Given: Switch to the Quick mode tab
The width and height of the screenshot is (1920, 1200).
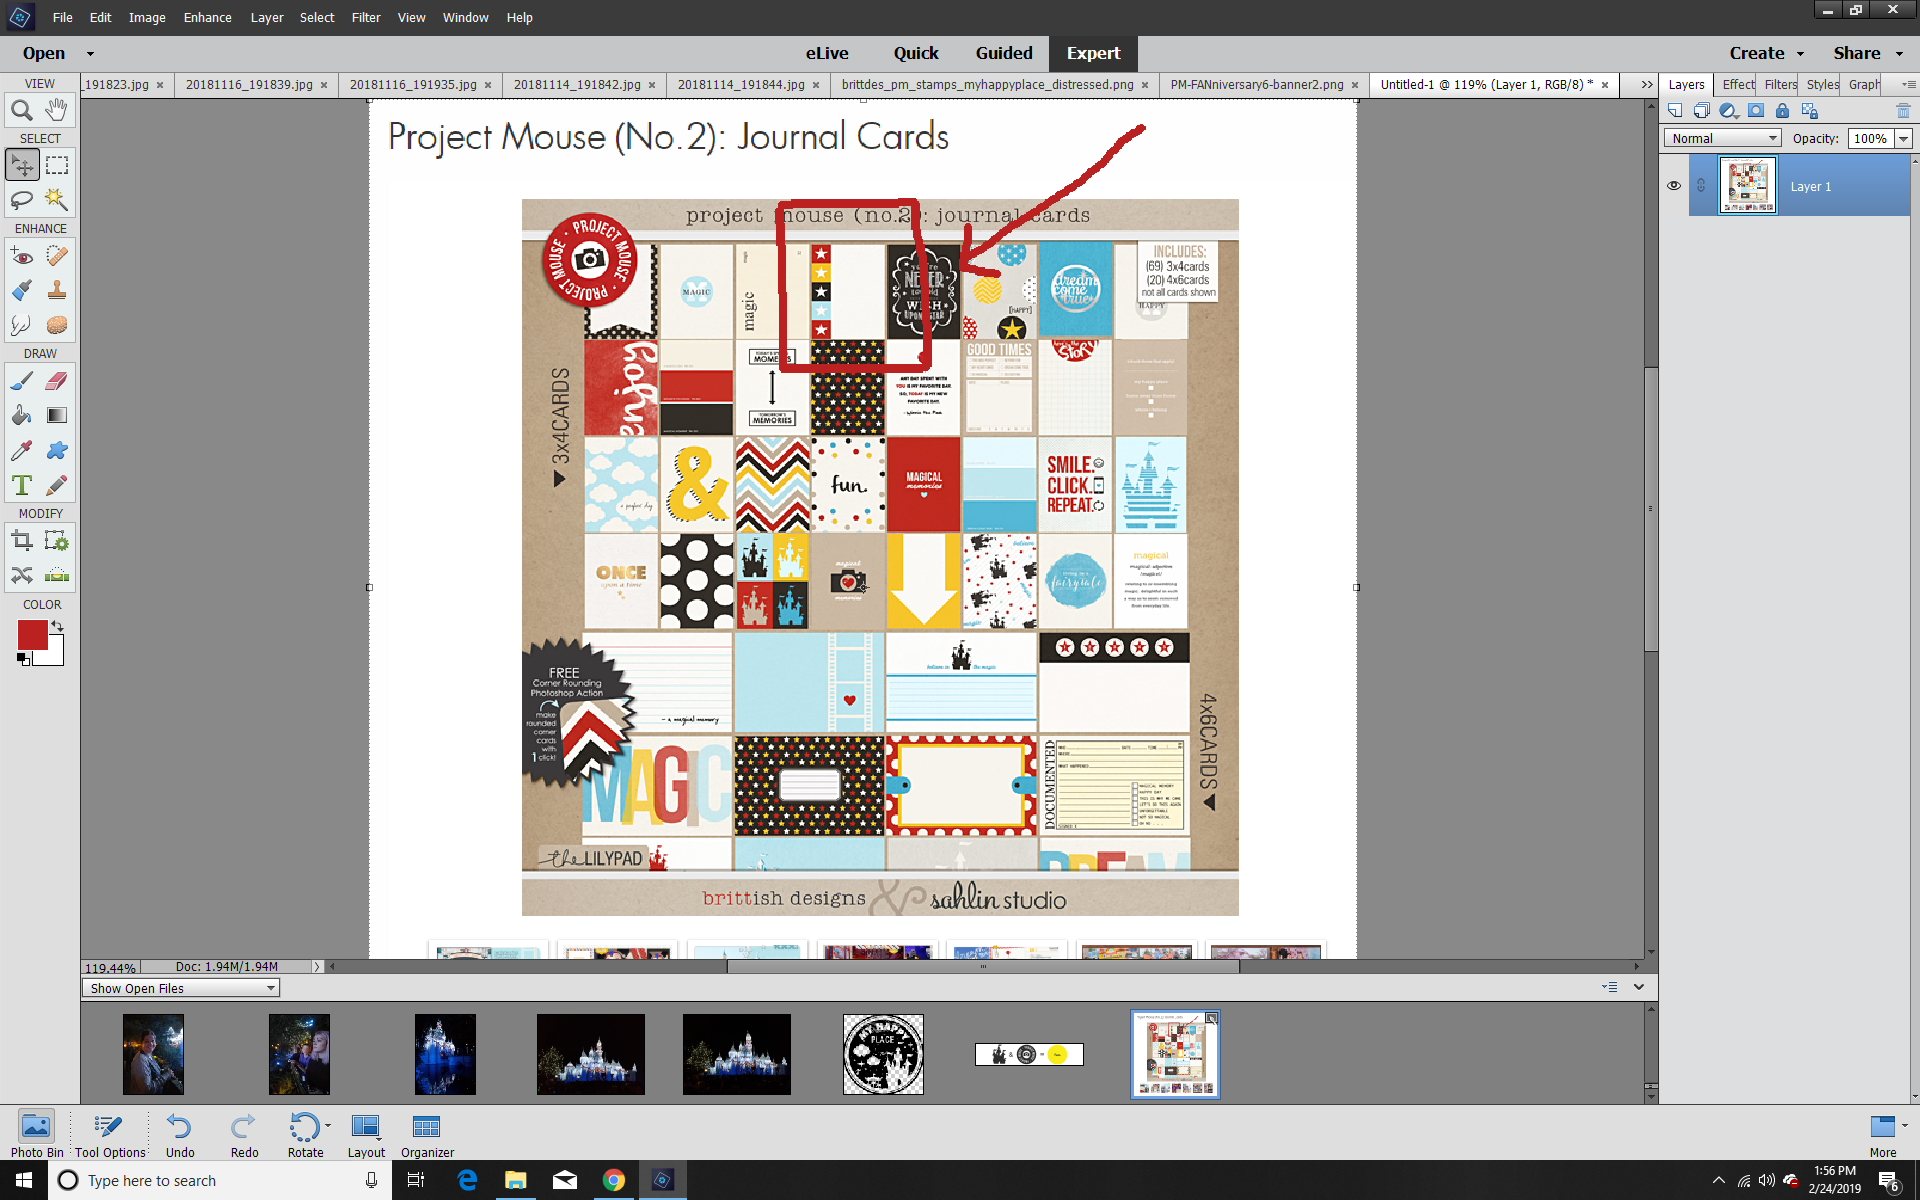Looking at the screenshot, I should [916, 53].
